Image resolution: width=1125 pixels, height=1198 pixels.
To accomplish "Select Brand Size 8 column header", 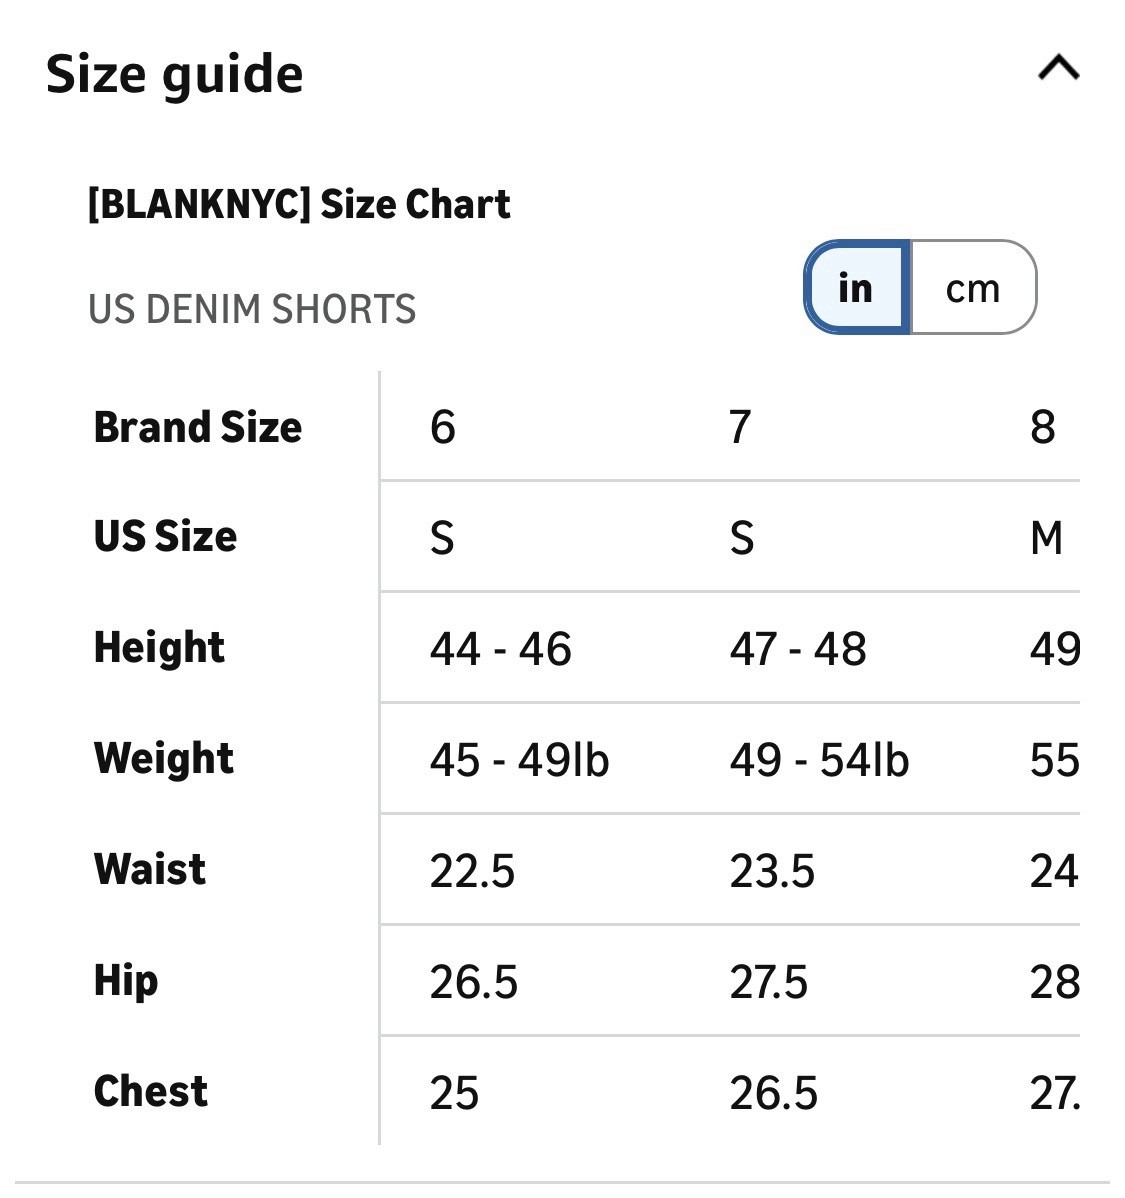I will click(x=1042, y=426).
